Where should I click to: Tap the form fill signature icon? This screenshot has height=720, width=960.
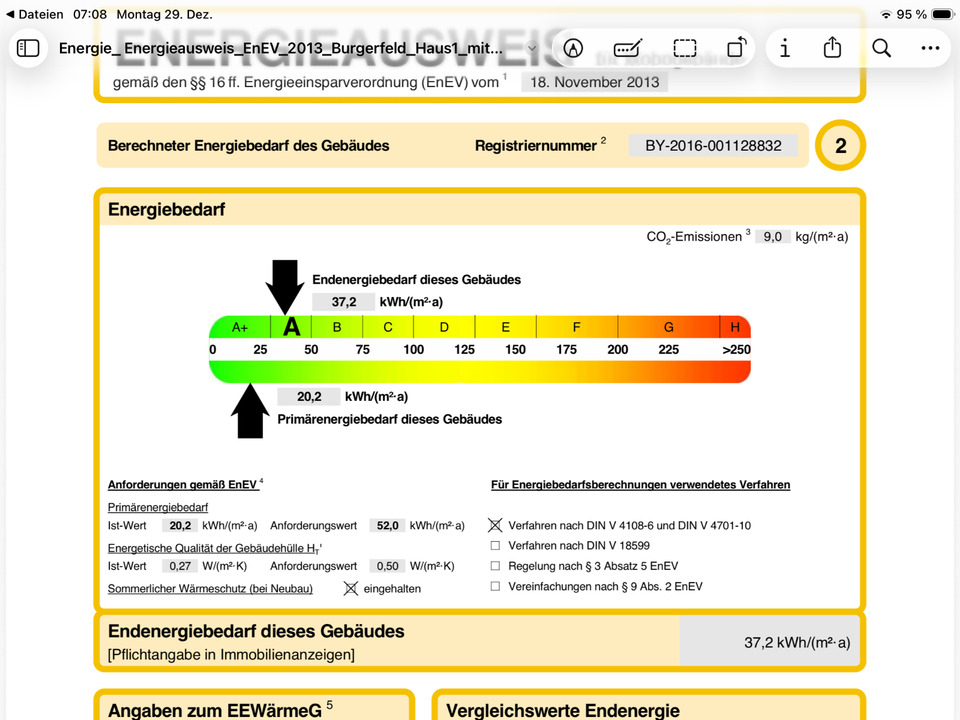628,48
